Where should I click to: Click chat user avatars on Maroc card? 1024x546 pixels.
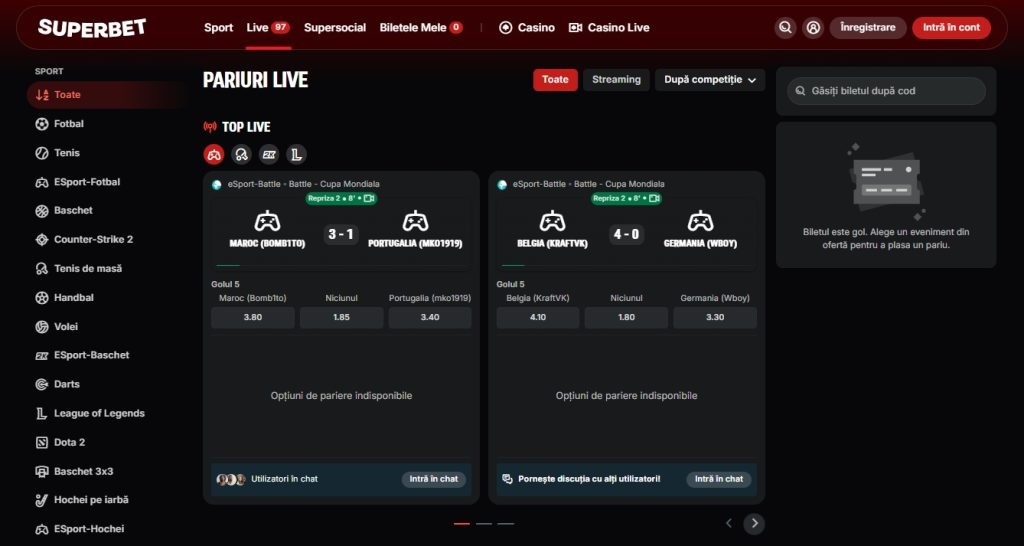(231, 479)
